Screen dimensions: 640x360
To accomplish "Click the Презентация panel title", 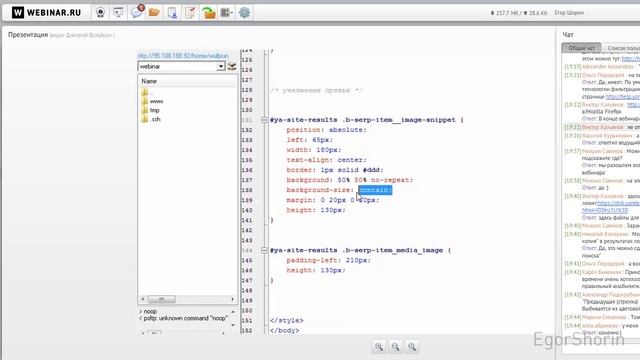I will point(28,35).
